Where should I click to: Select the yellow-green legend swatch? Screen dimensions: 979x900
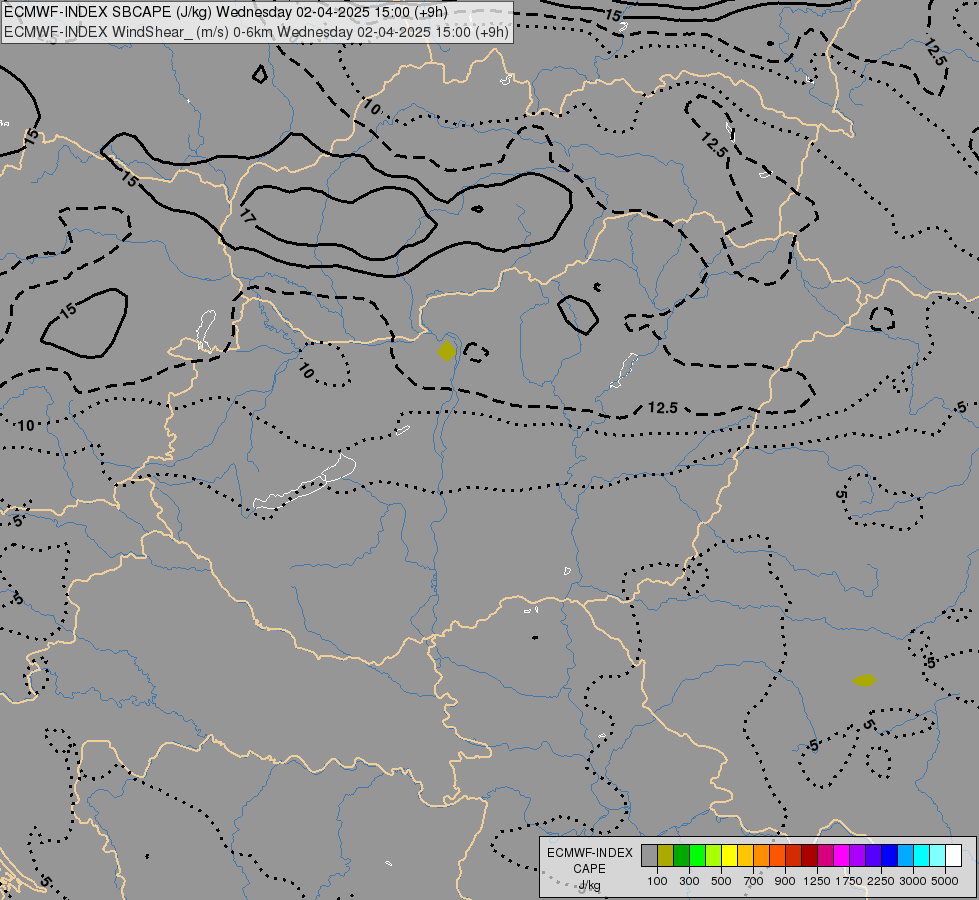tap(713, 856)
